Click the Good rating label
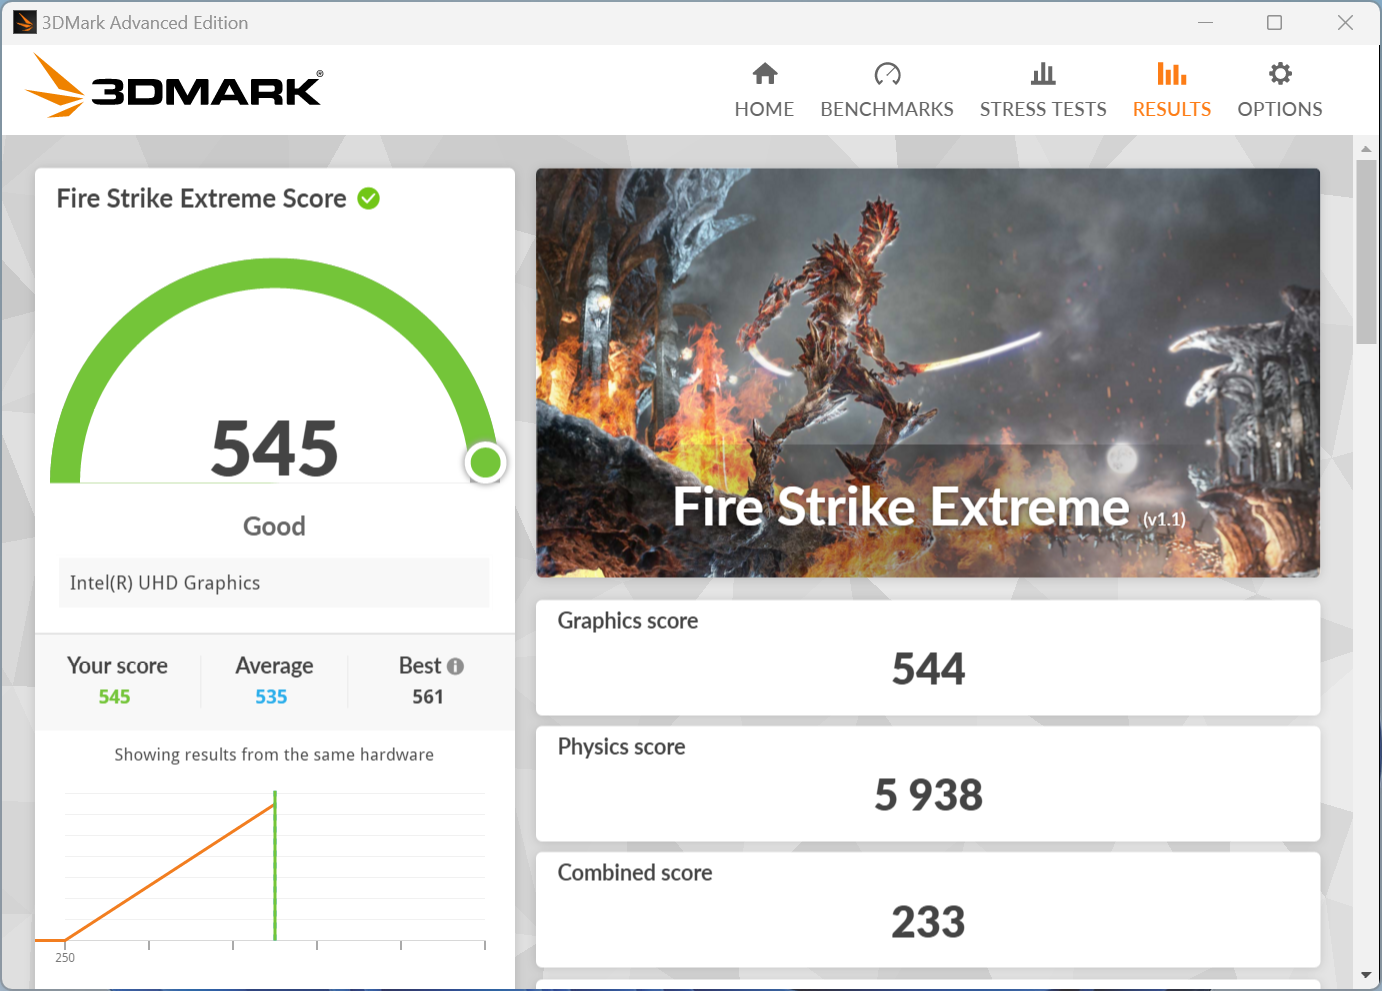Image resolution: width=1382 pixels, height=991 pixels. click(x=274, y=526)
